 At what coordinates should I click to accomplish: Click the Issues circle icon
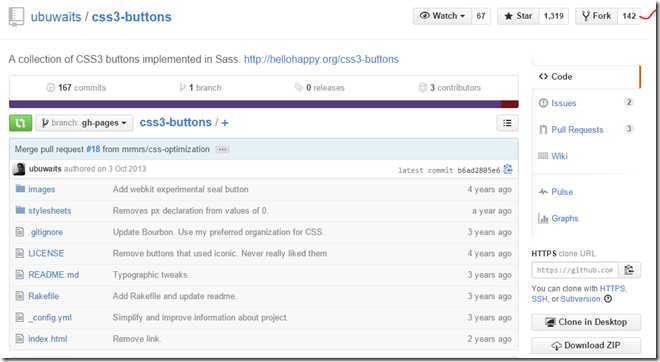click(543, 103)
